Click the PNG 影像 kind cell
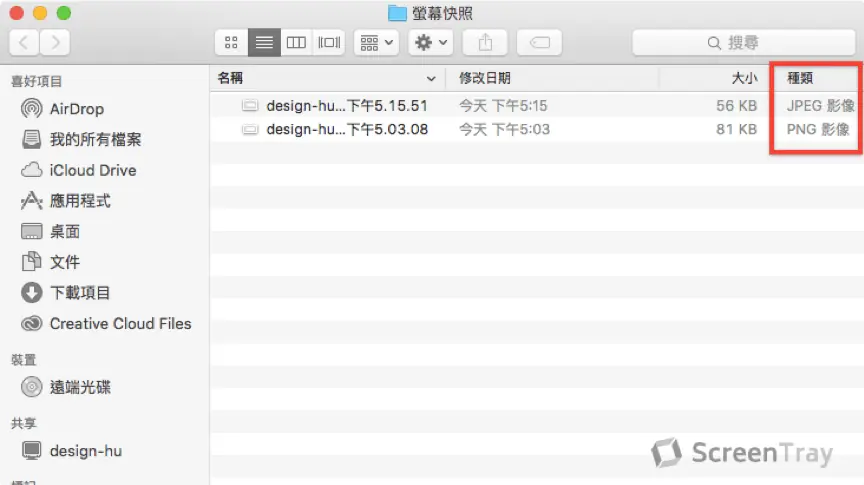 pyautogui.click(x=818, y=129)
